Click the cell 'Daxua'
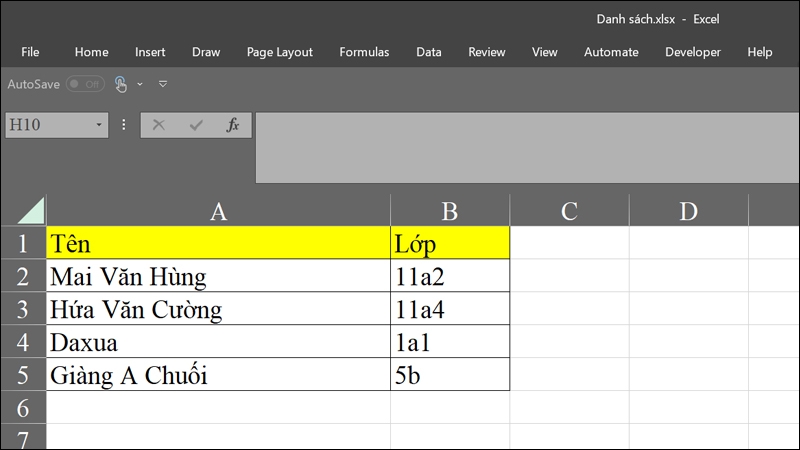Screen dimensions: 800x450 (218, 342)
